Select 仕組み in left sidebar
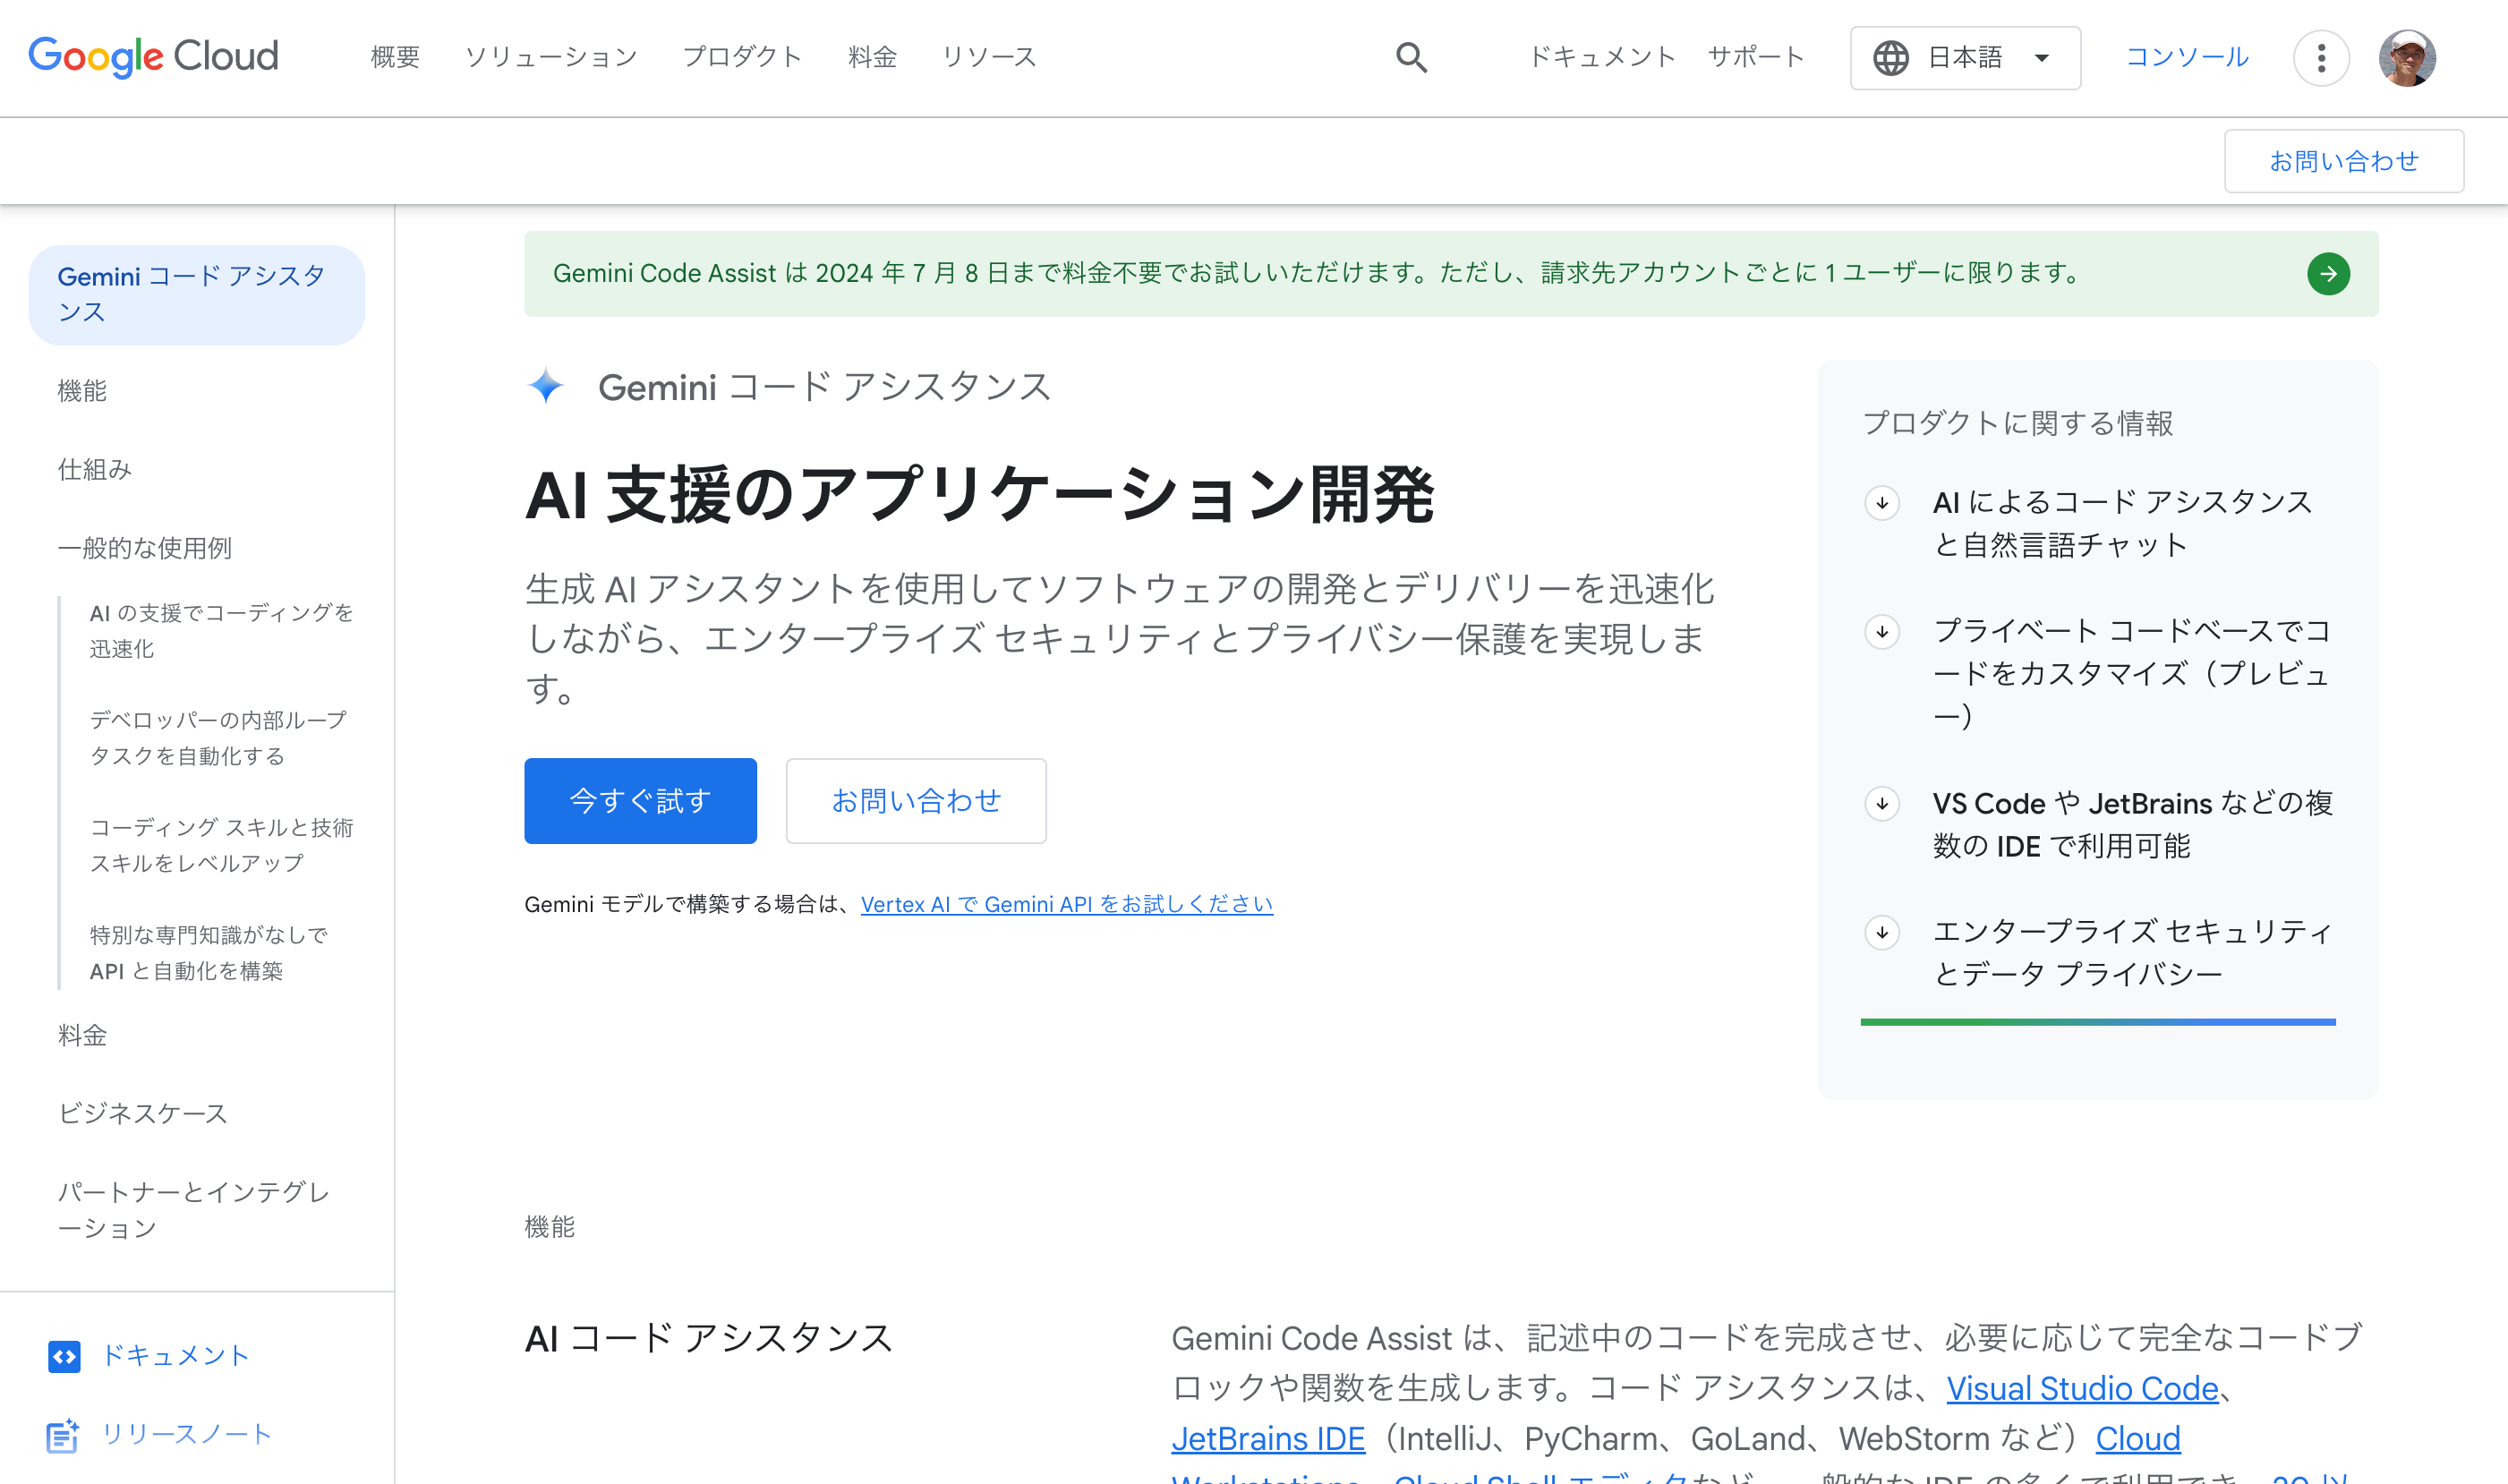 (x=94, y=469)
